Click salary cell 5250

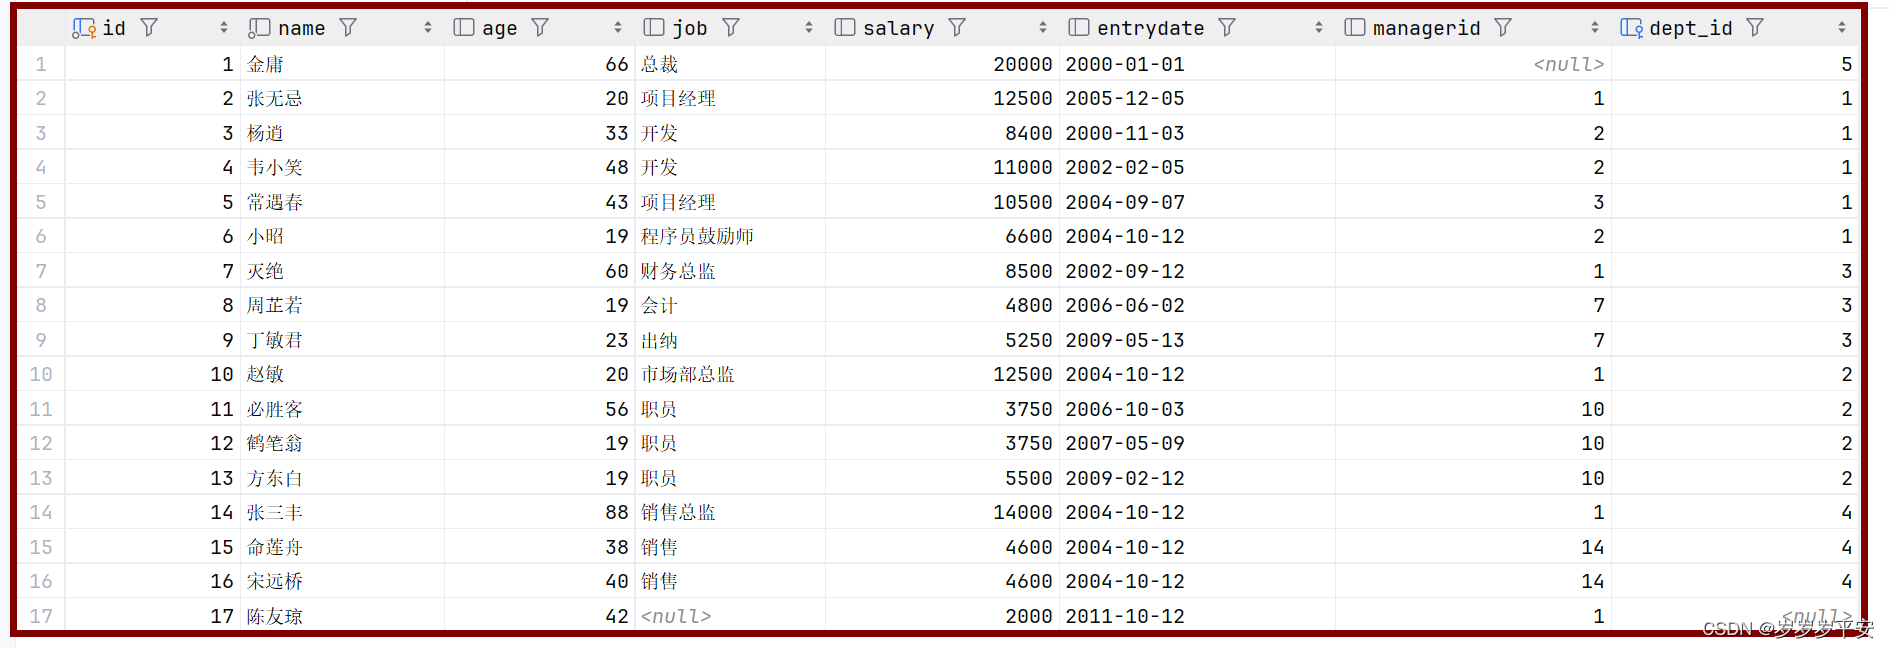pos(1029,340)
